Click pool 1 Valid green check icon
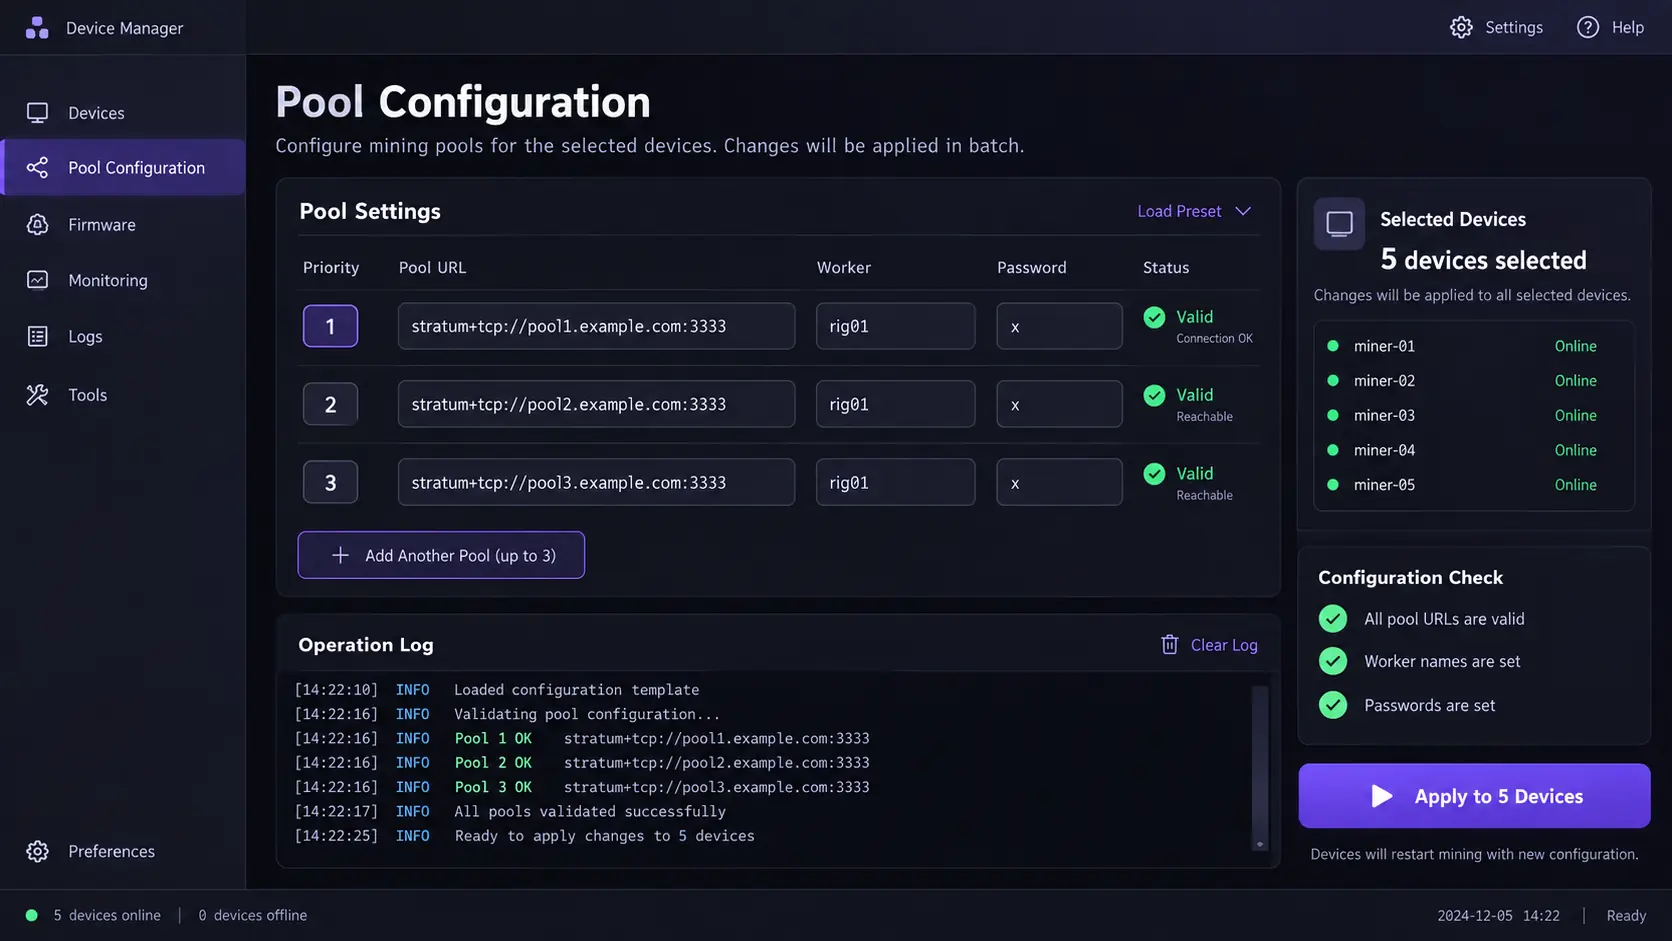The image size is (1672, 941). pyautogui.click(x=1154, y=317)
